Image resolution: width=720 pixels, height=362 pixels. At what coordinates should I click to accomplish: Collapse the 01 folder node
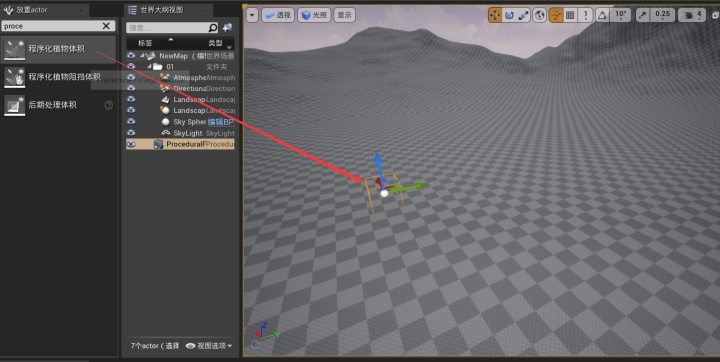pyautogui.click(x=150, y=67)
